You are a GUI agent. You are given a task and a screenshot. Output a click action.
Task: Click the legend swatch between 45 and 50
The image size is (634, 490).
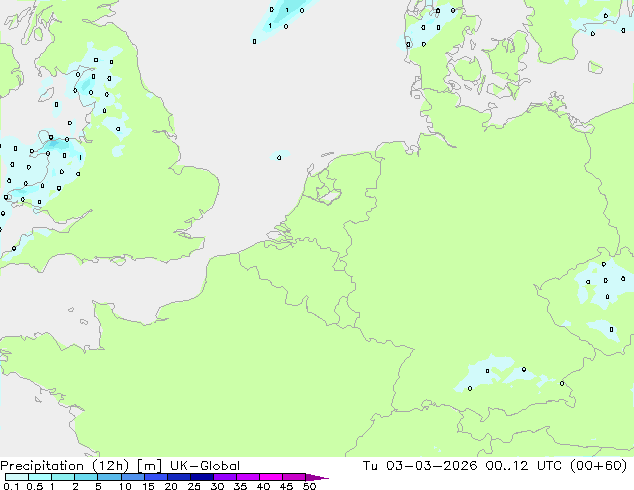pos(294,477)
